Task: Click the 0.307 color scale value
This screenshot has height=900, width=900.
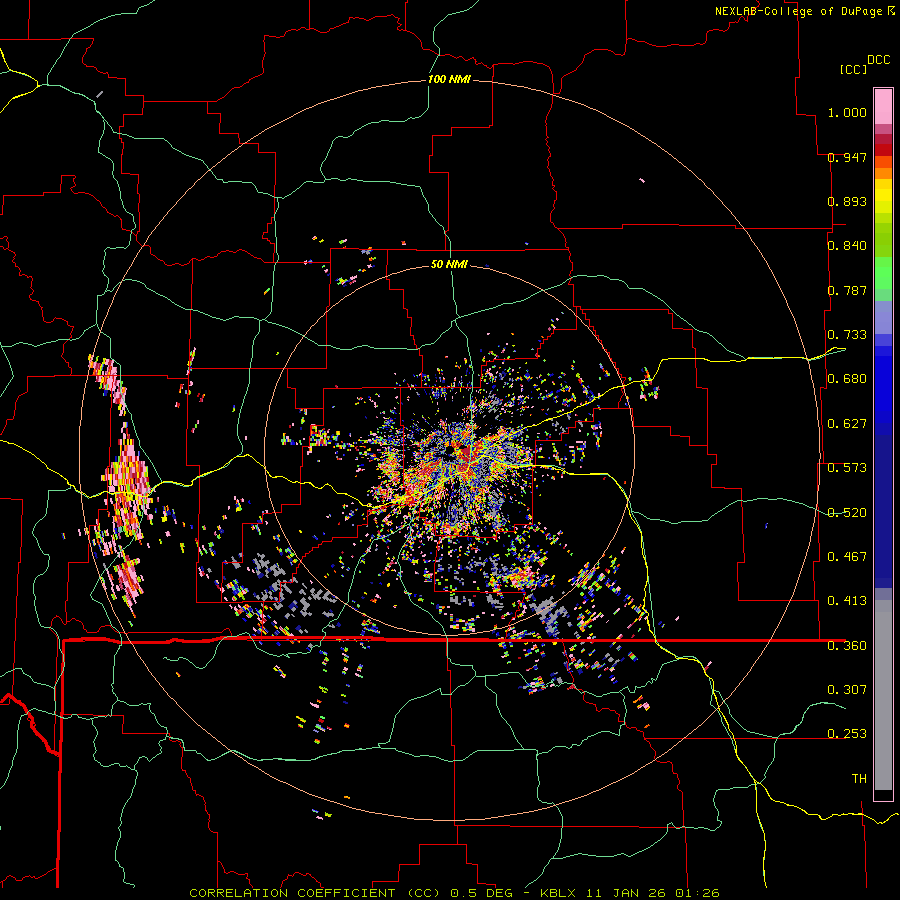Action: click(847, 689)
